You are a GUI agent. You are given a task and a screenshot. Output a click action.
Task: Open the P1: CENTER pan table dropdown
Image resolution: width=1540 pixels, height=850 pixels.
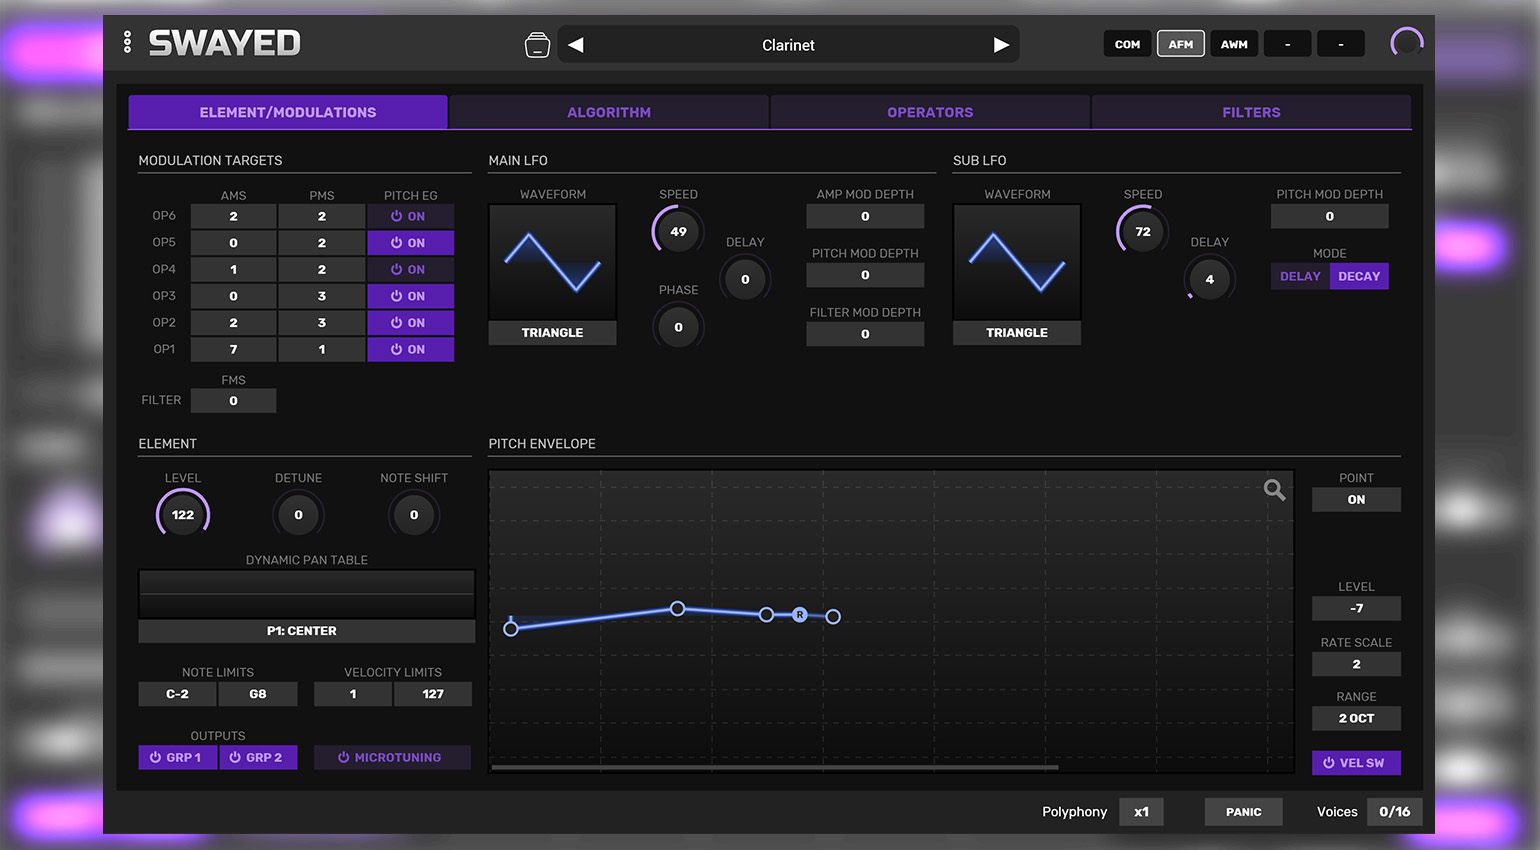coord(306,631)
